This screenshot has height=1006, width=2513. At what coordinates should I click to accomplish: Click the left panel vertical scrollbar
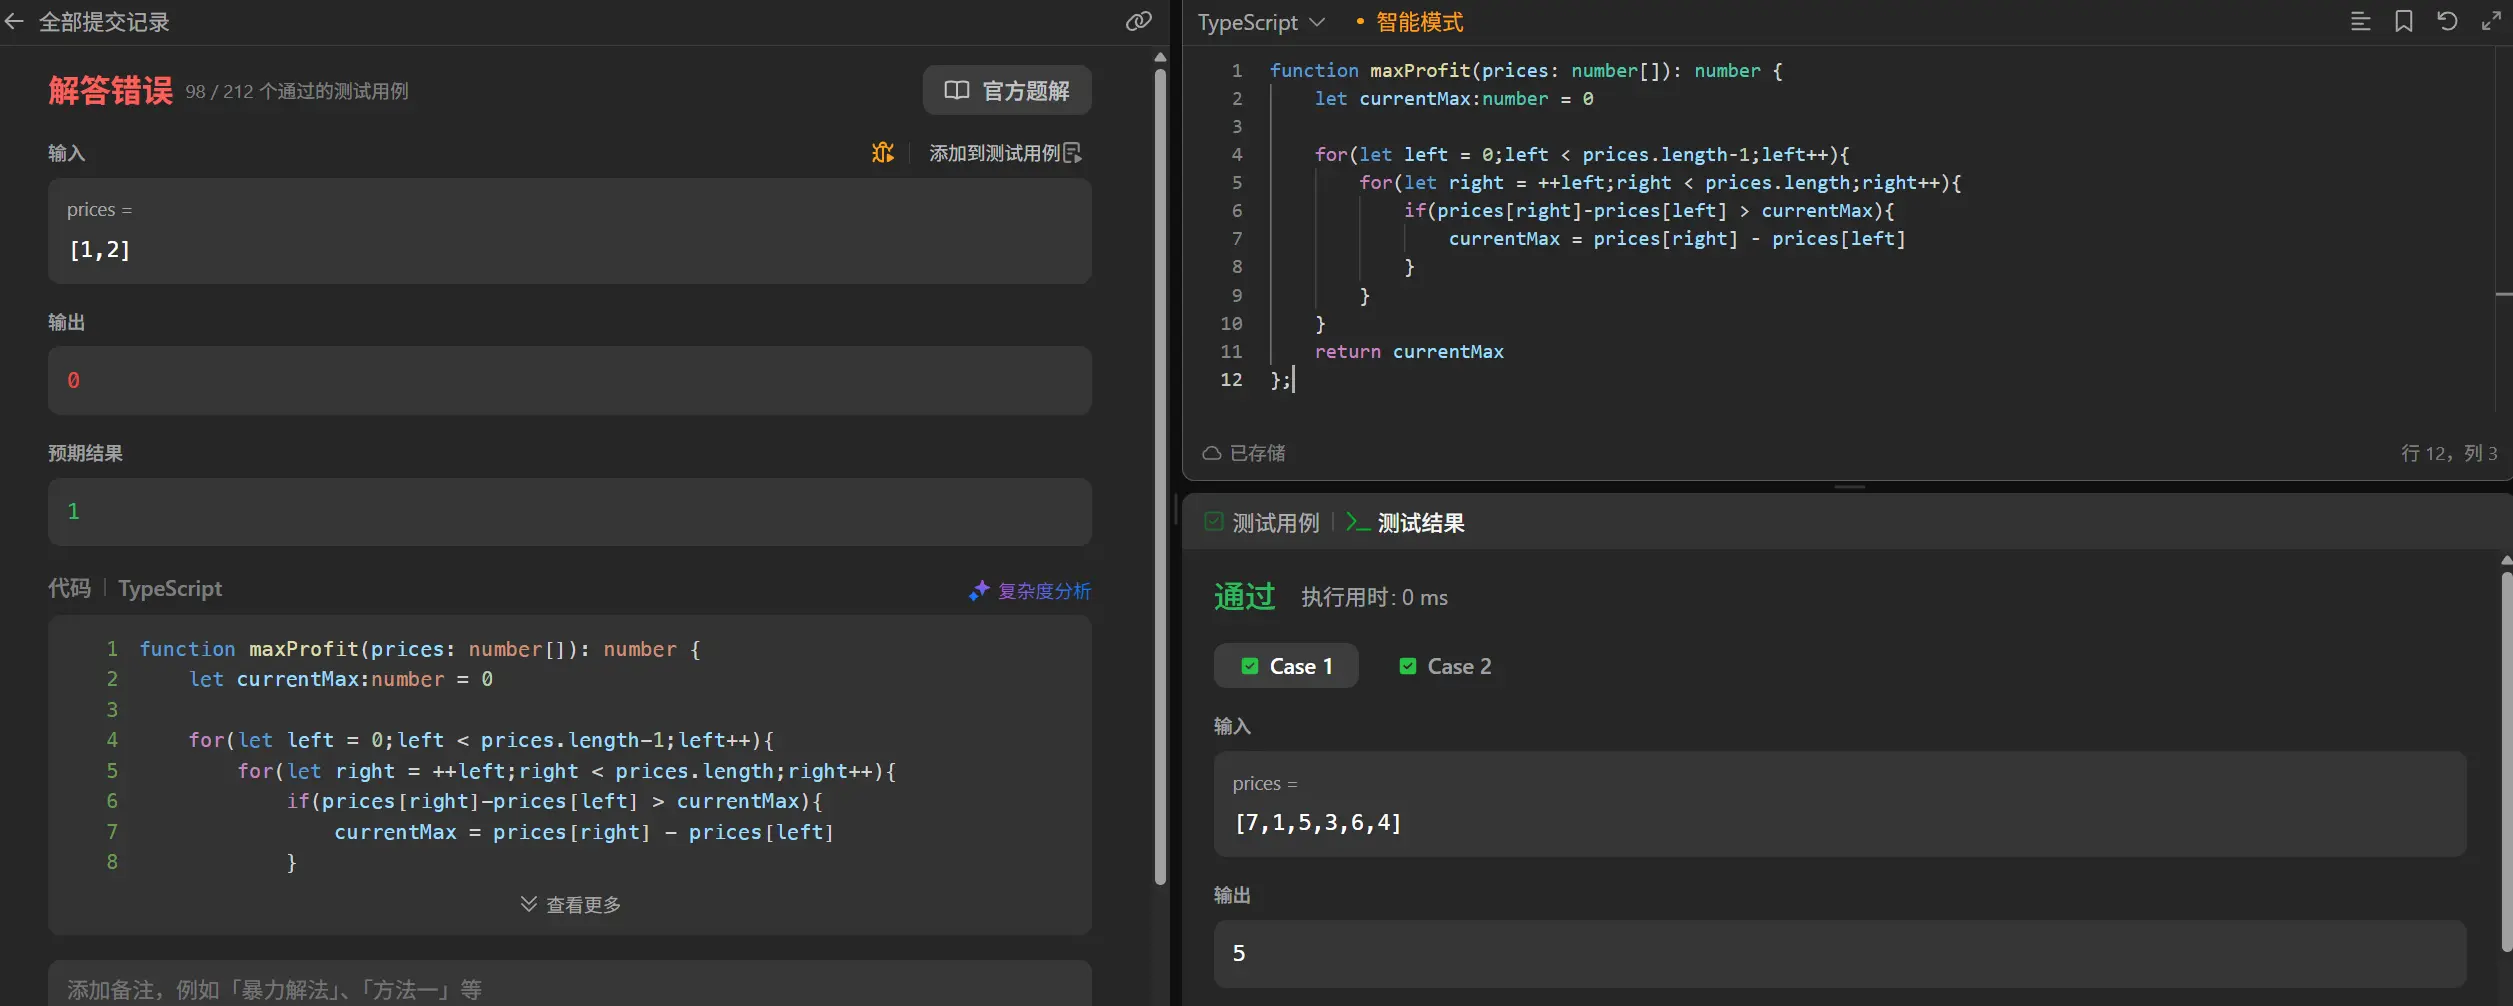1160,470
